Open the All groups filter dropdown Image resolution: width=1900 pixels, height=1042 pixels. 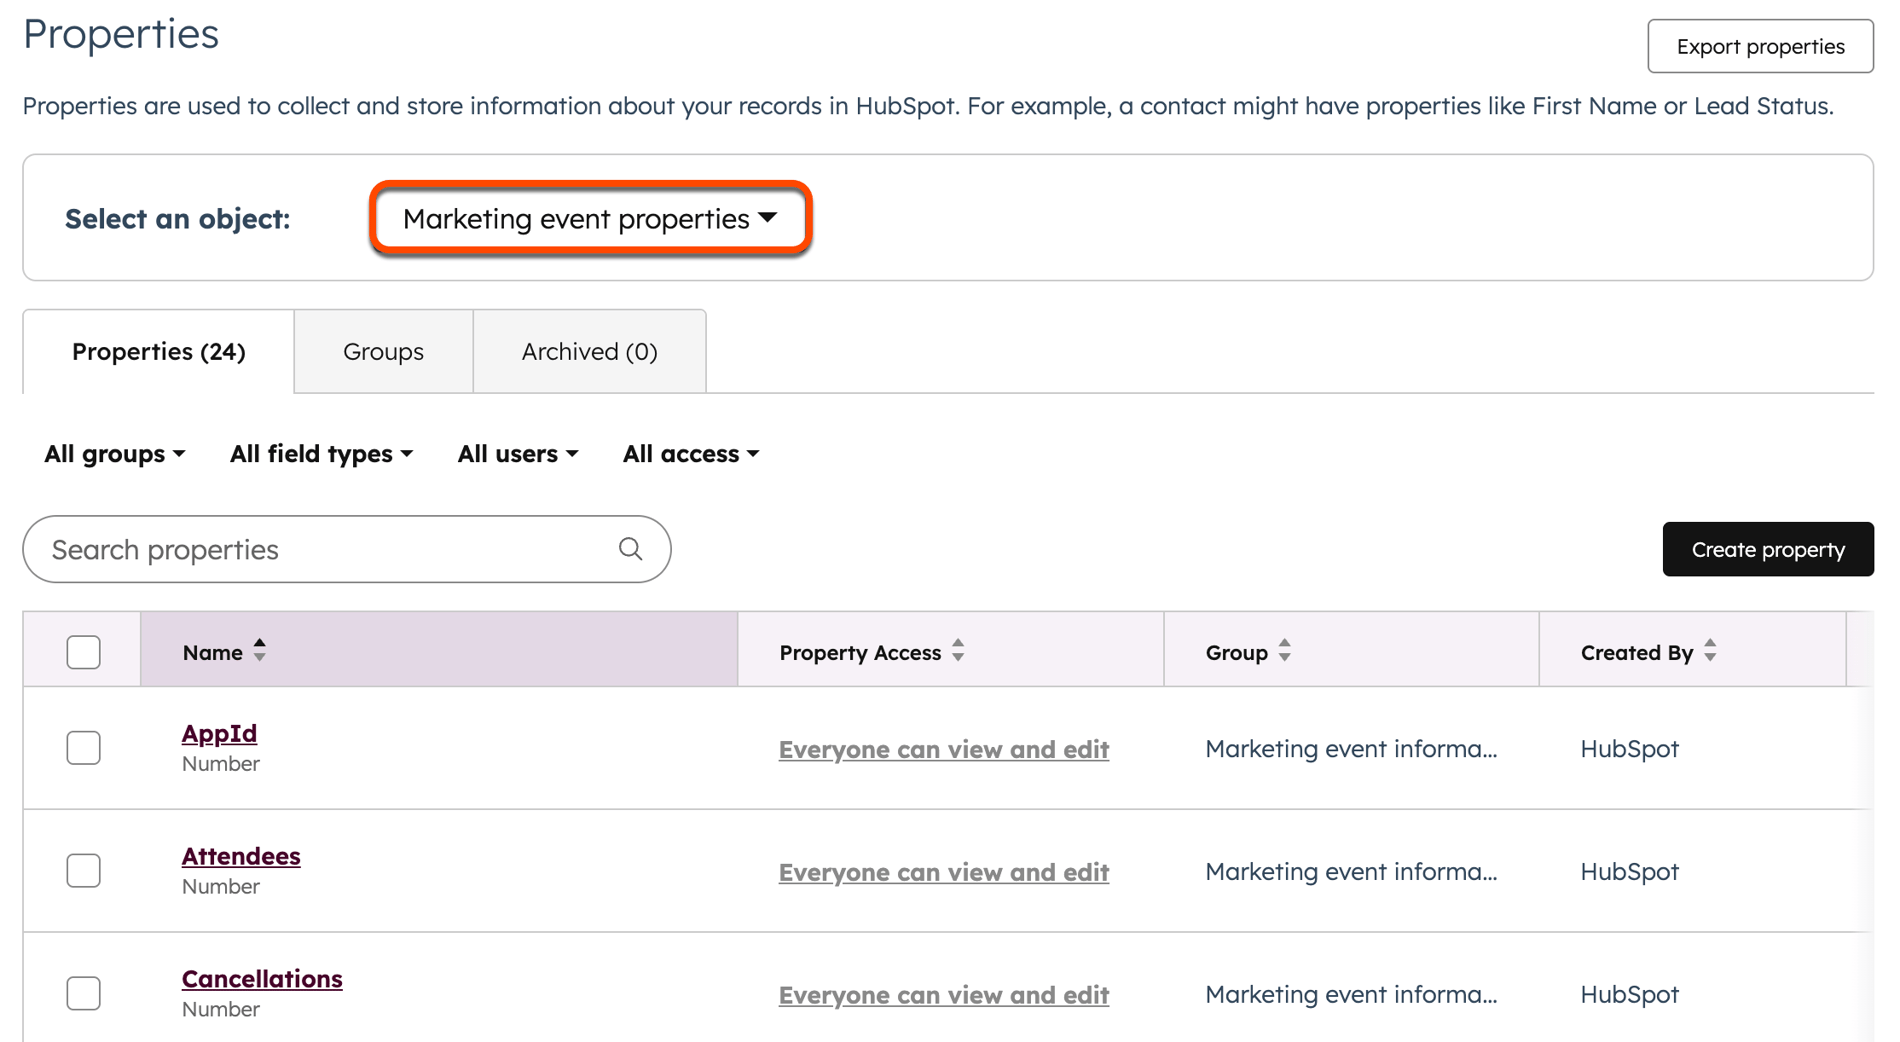tap(113, 454)
